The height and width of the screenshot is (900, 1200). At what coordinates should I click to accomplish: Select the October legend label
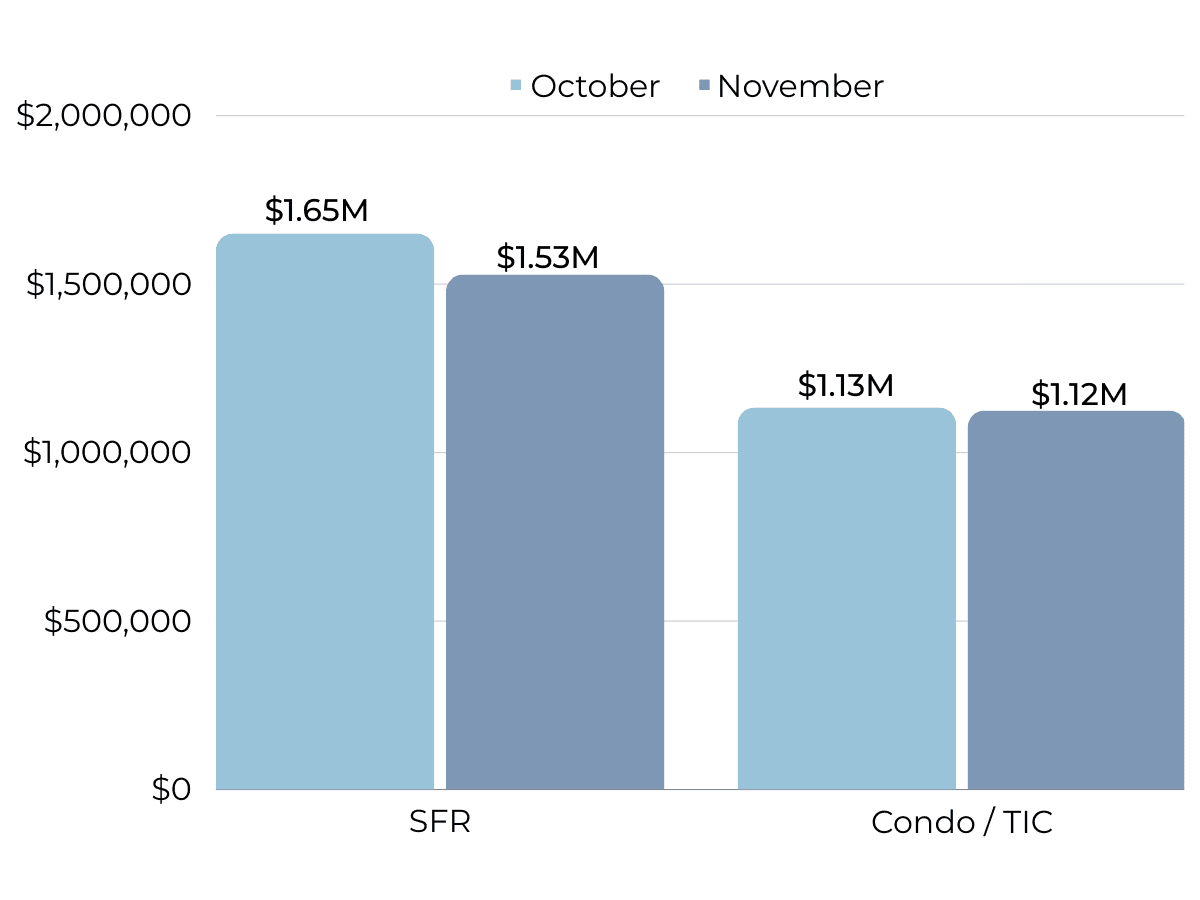point(595,86)
